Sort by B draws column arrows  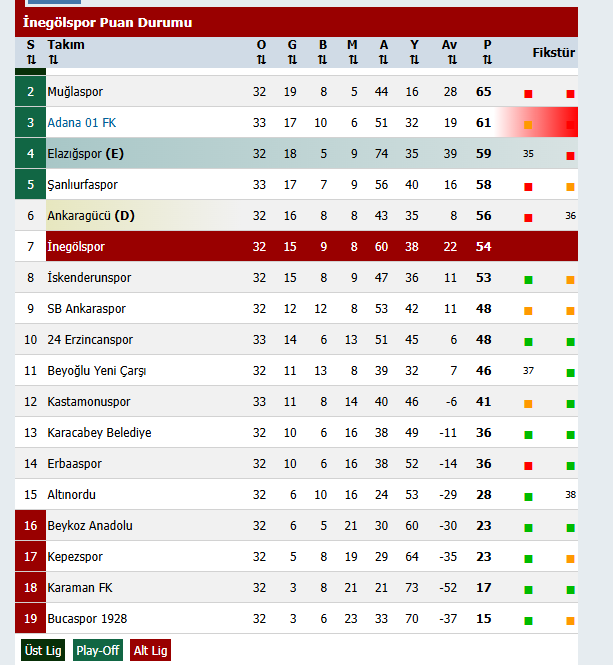tap(323, 60)
